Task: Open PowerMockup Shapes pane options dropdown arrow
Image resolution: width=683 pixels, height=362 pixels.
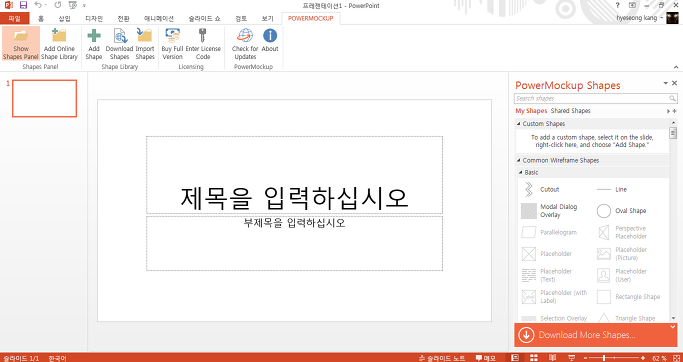Action: tap(666, 83)
